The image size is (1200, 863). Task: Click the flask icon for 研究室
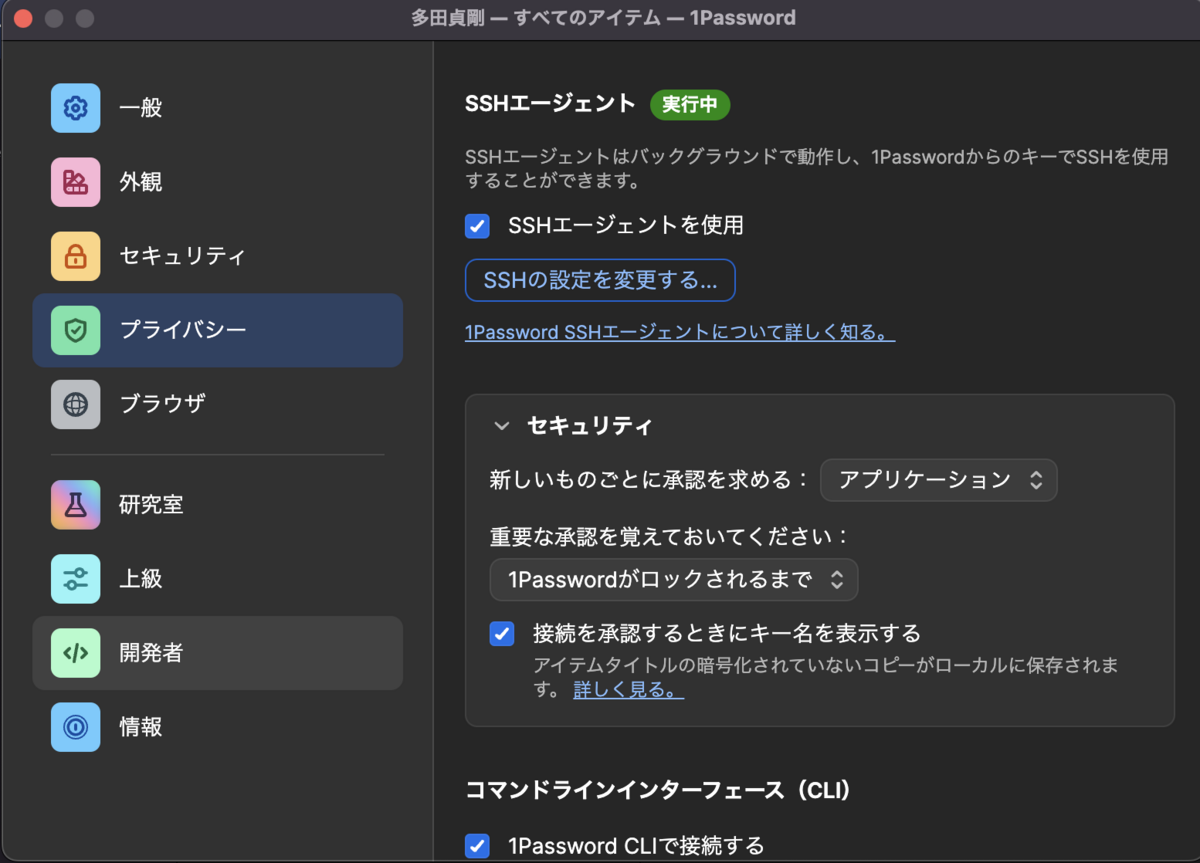75,505
